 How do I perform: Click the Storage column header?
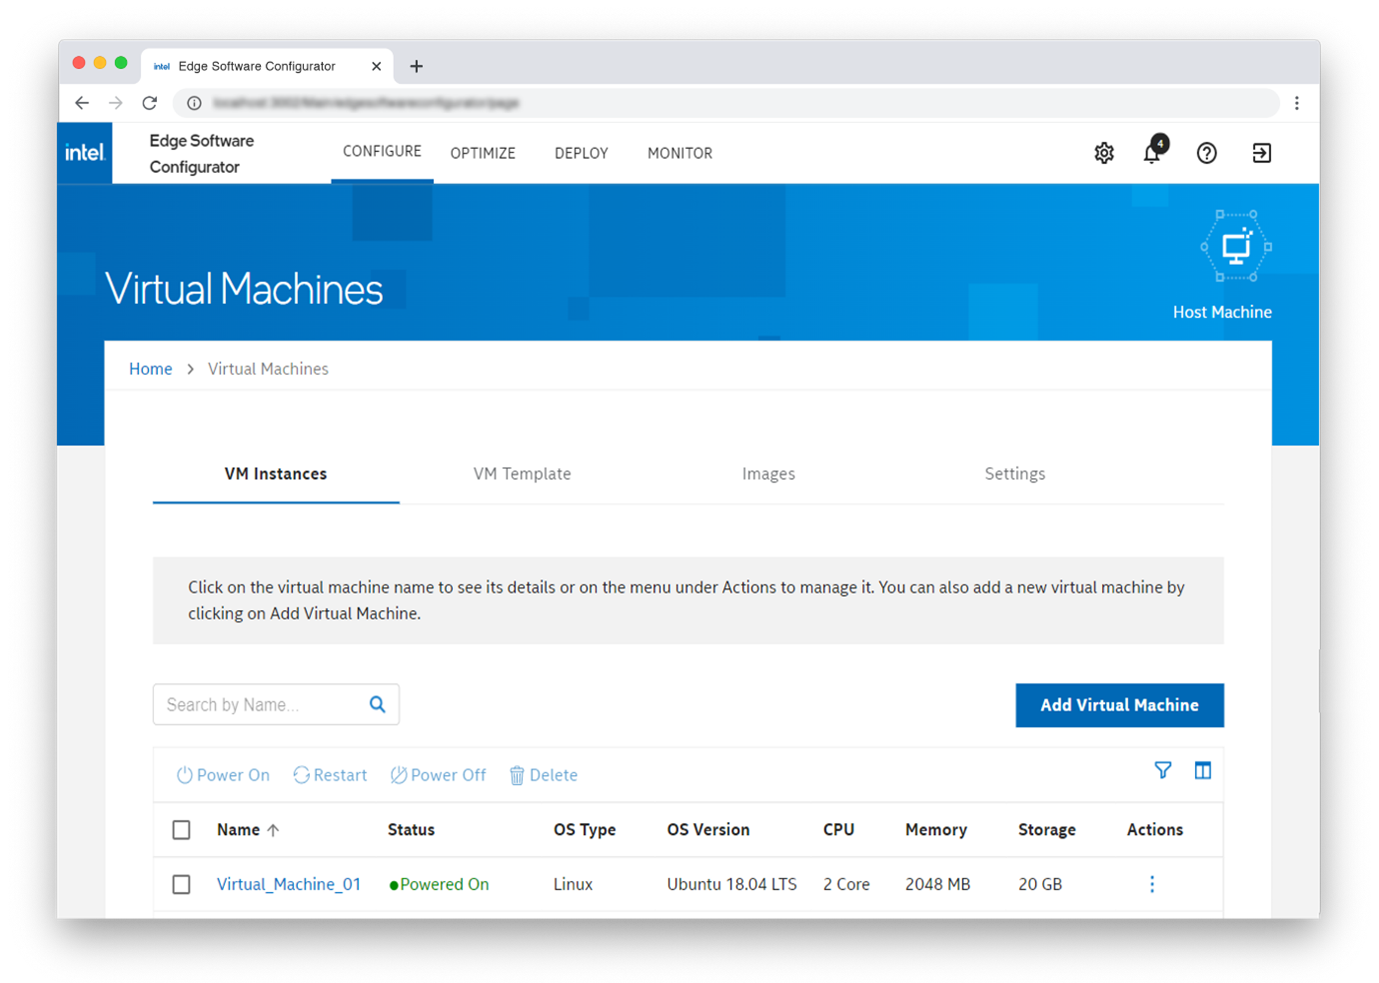(1047, 830)
